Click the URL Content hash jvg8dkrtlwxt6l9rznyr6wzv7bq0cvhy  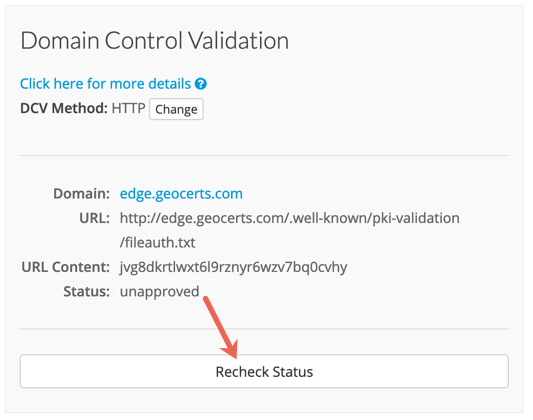point(234,267)
